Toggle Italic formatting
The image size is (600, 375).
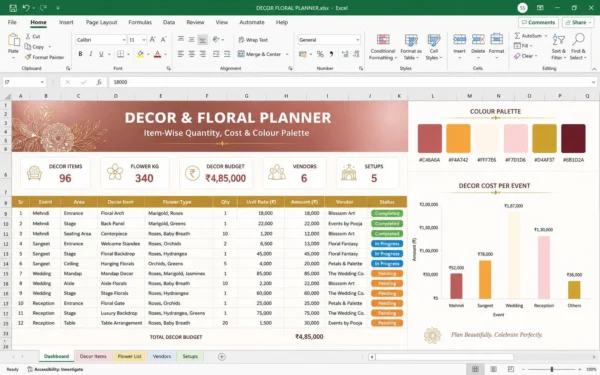[91, 54]
